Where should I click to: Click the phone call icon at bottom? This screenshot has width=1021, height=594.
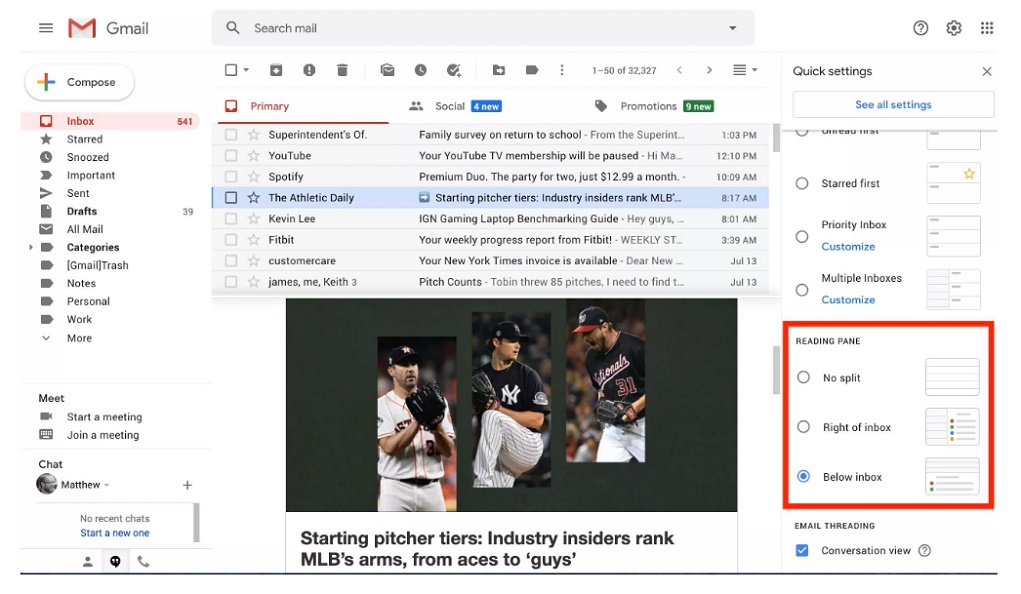click(x=143, y=561)
